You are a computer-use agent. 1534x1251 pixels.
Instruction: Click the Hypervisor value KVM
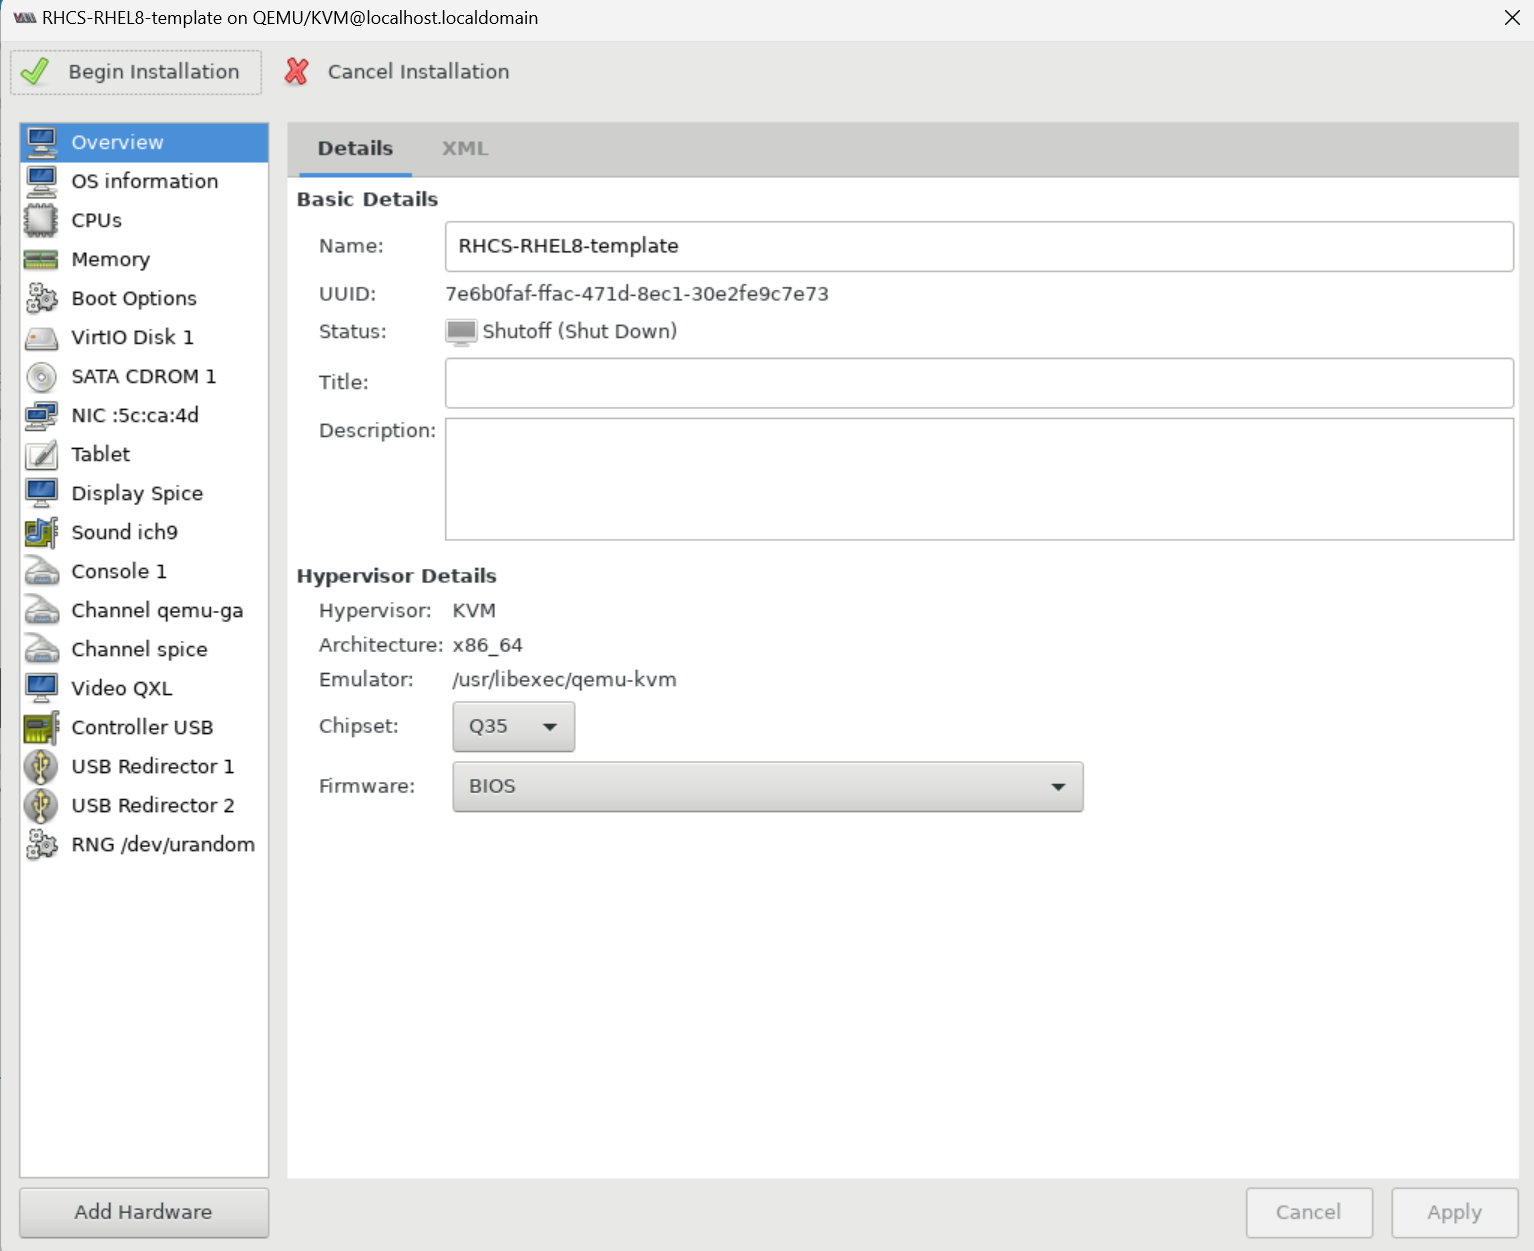474,611
